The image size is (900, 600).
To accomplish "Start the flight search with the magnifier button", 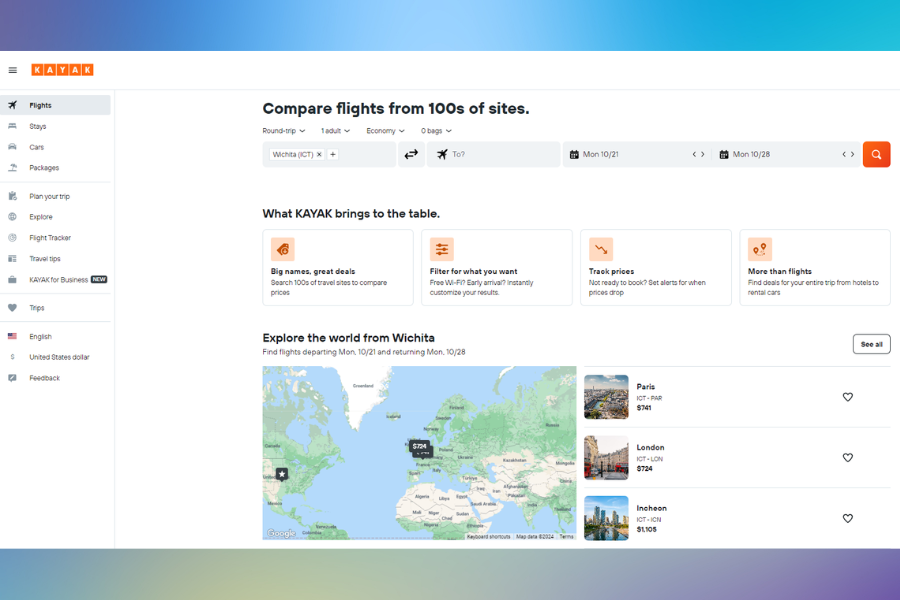I will pyautogui.click(x=876, y=154).
